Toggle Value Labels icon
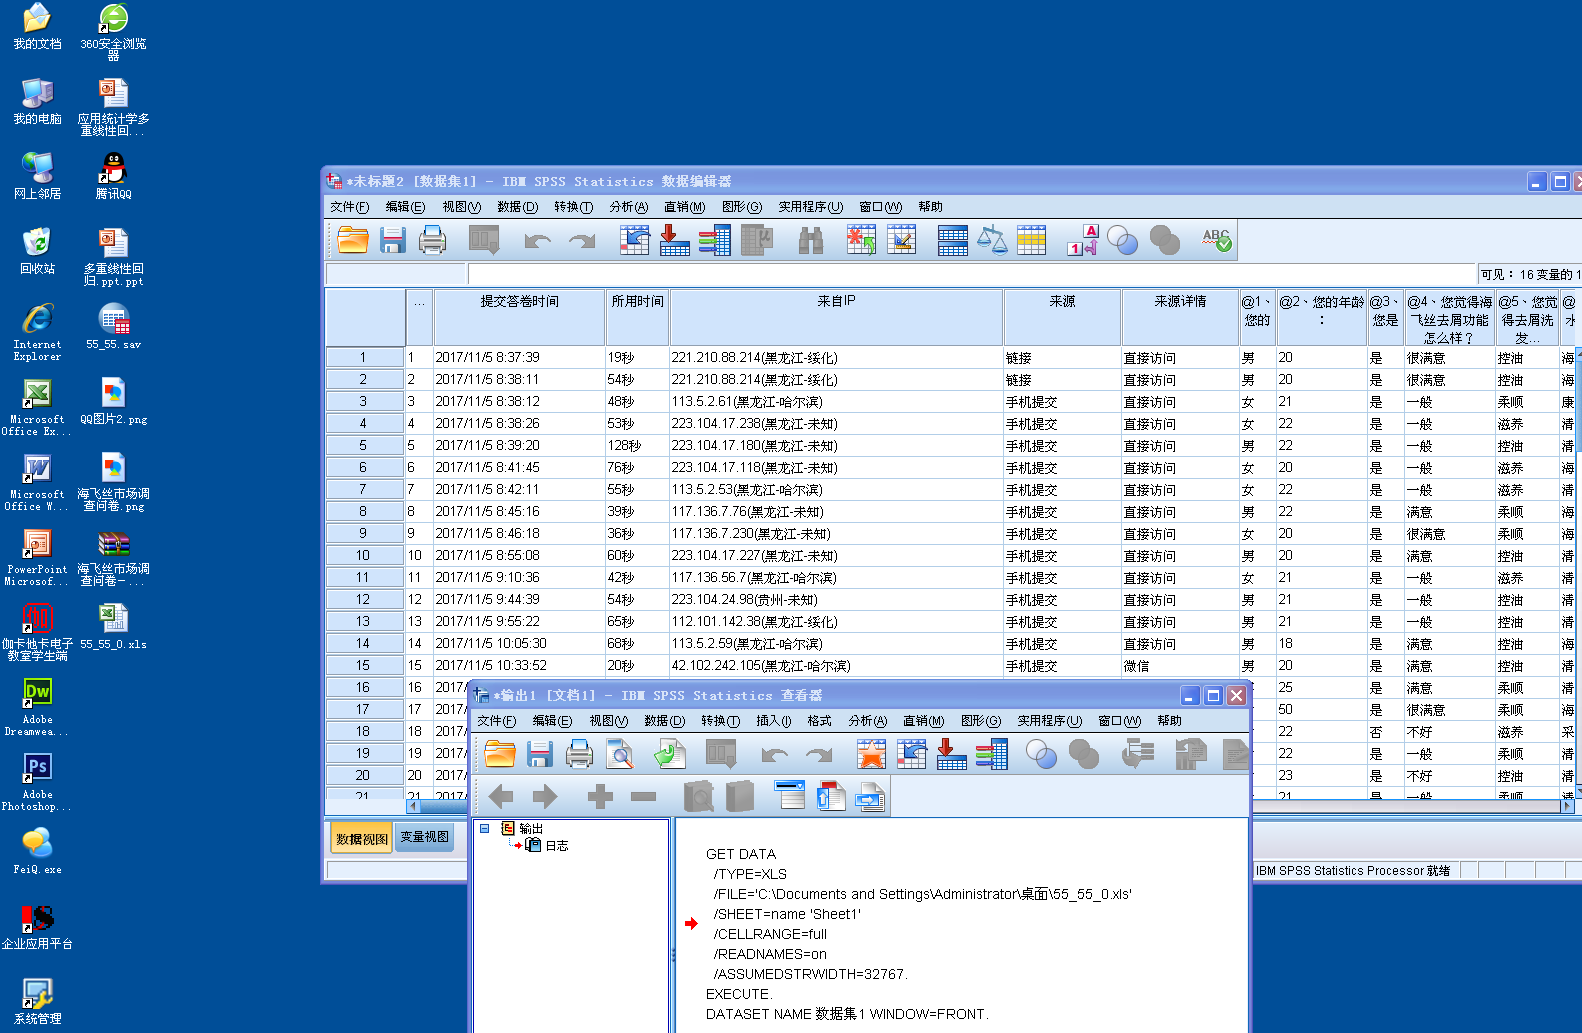The height and width of the screenshot is (1033, 1582). pos(1083,240)
